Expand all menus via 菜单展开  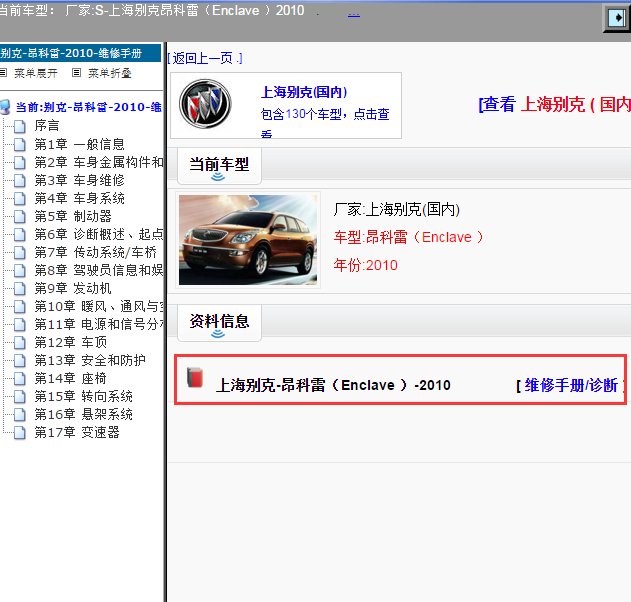[36, 73]
